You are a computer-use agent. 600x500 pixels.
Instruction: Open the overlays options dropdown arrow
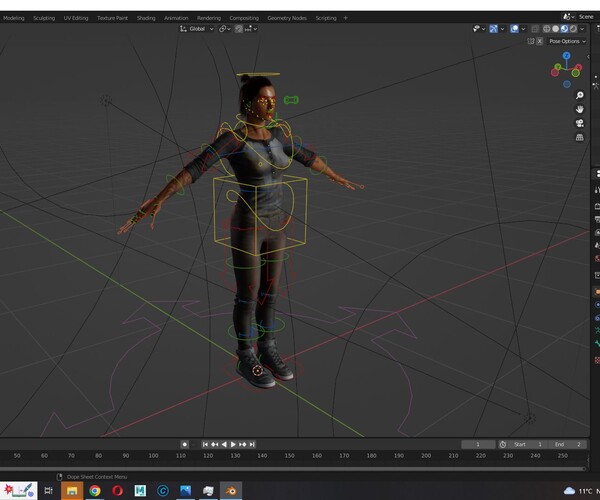(x=523, y=29)
